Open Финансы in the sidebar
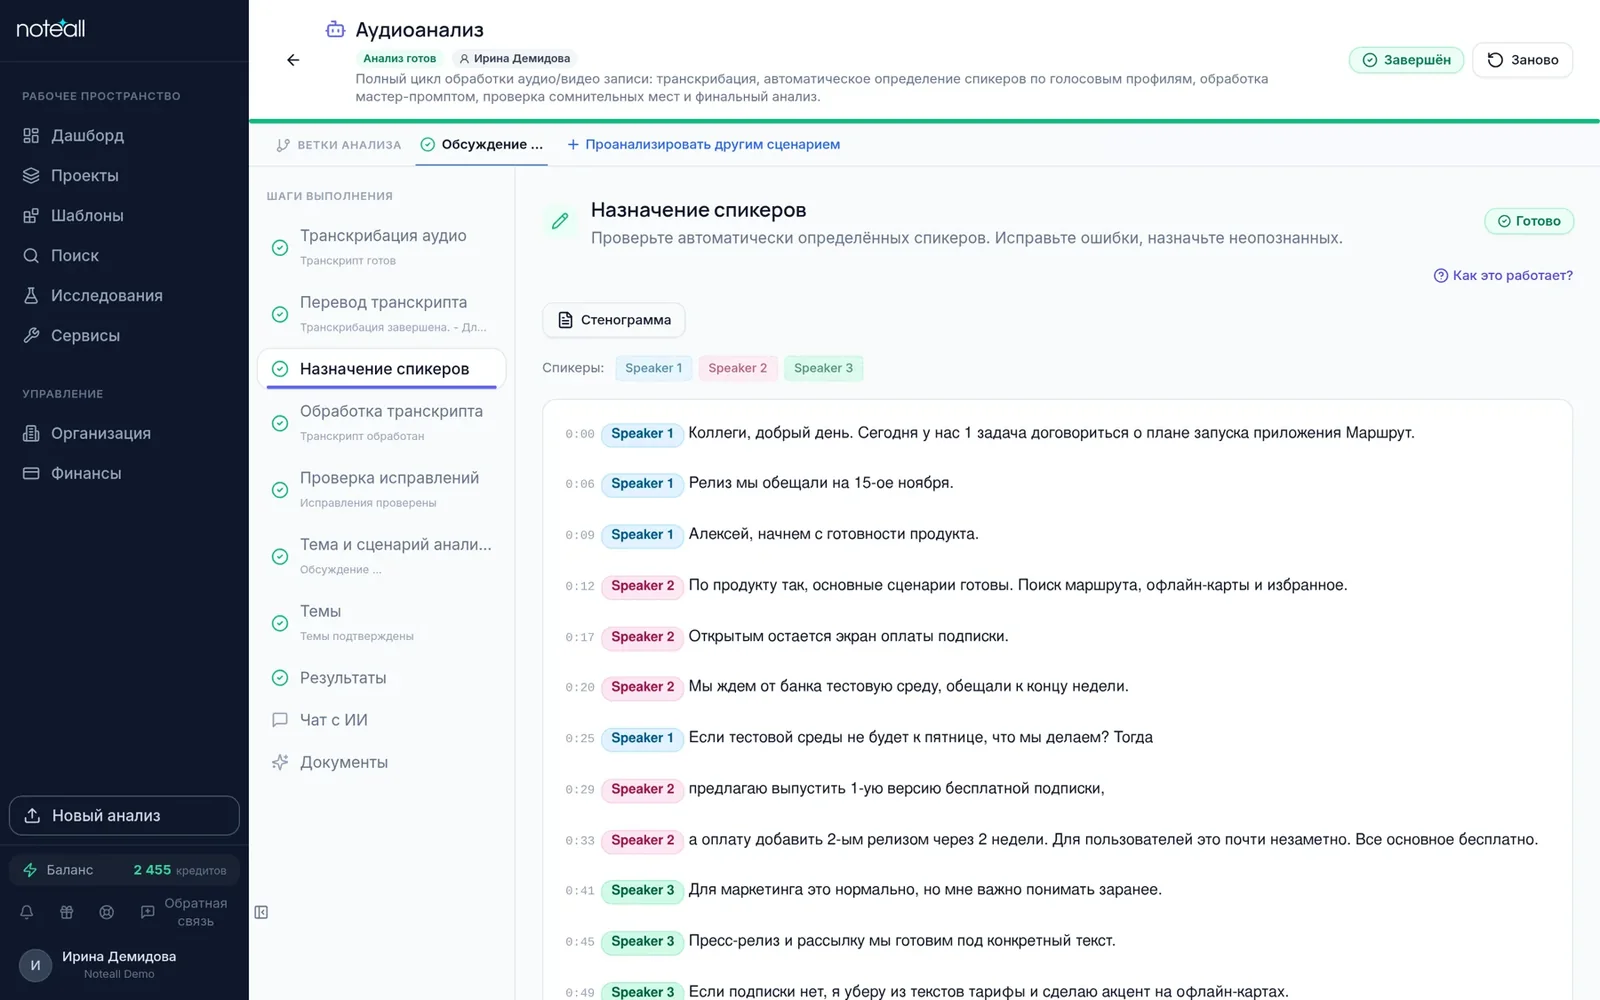 point(124,473)
